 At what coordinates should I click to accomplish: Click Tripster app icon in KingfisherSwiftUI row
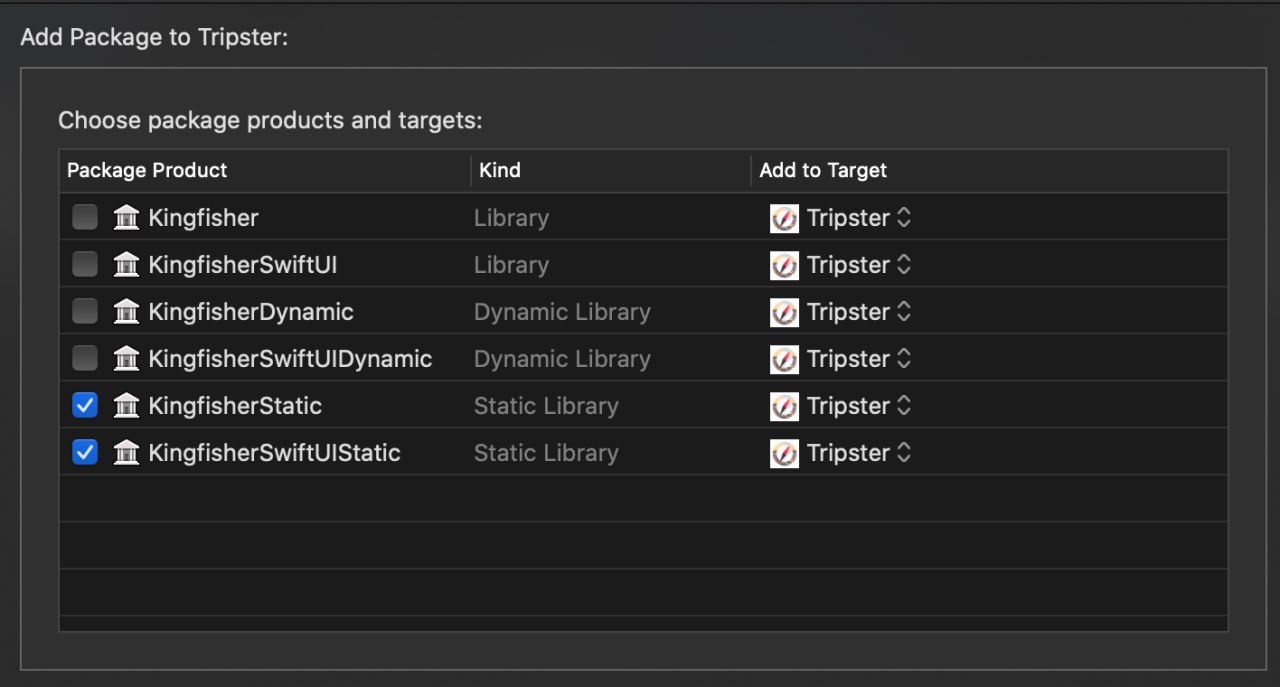(784, 265)
